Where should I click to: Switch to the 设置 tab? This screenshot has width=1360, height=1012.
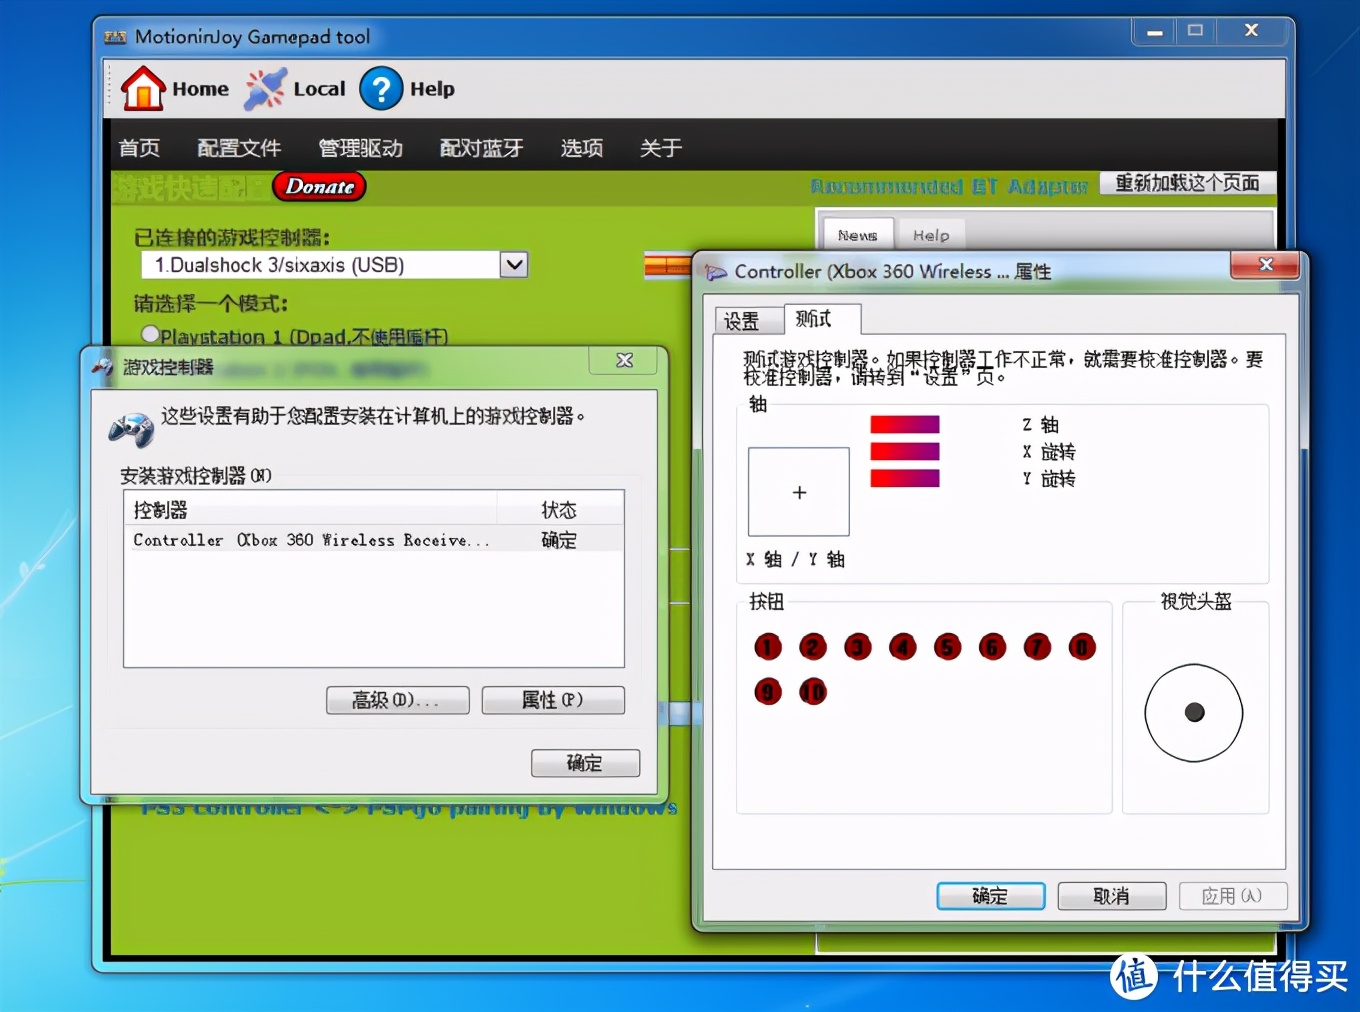click(746, 320)
